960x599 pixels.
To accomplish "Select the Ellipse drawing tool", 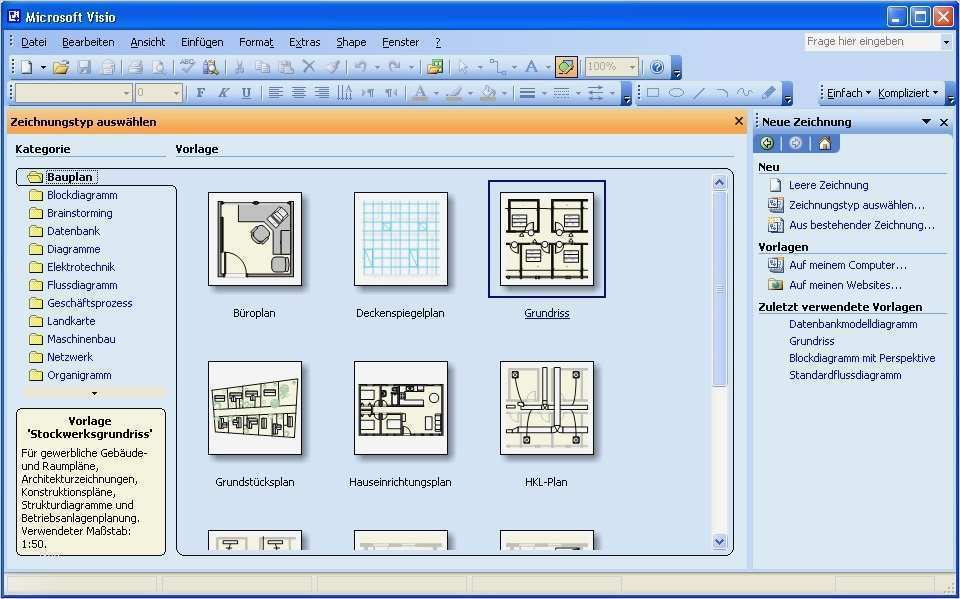I will tap(677, 93).
